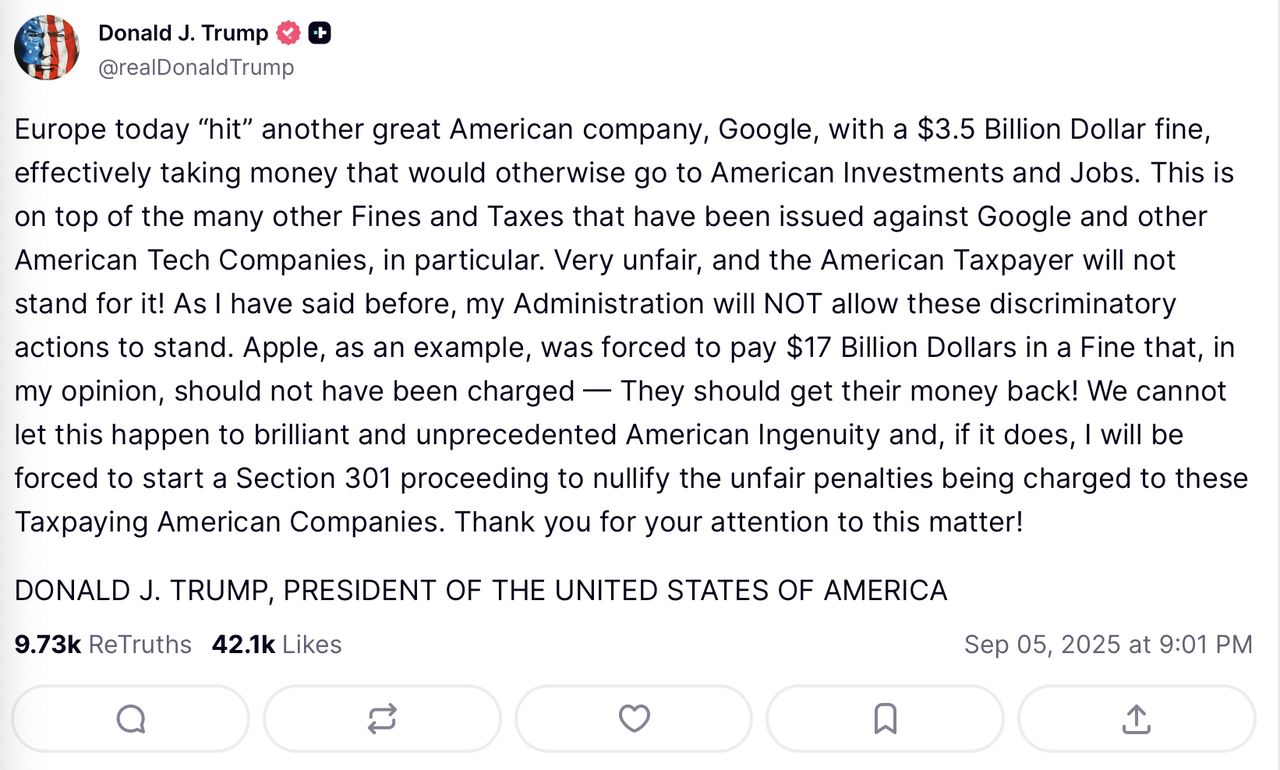The width and height of the screenshot is (1280, 770).
Task: Click the share upload-arrow icon
Action: [x=1136, y=718]
